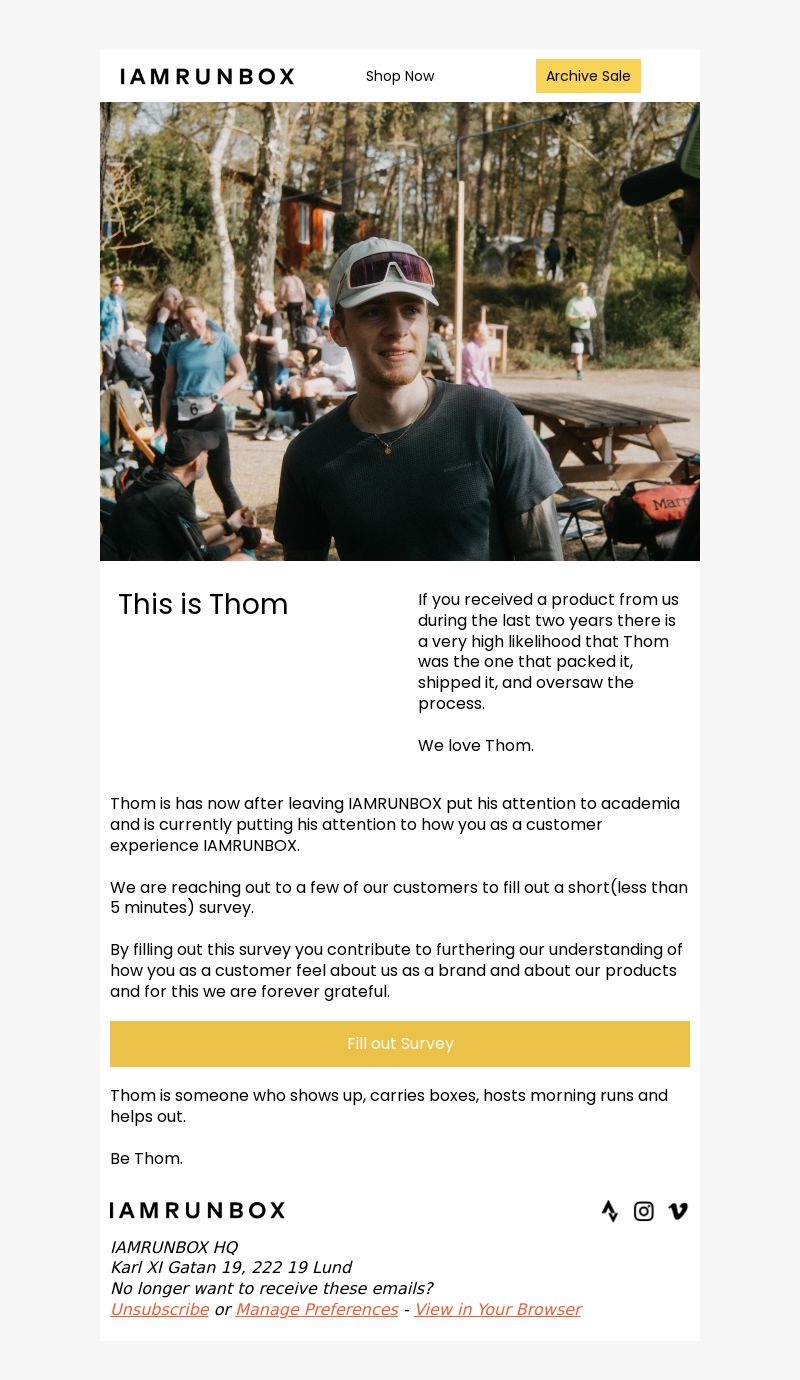800x1380 pixels.
Task: Click the IAMRUNBOX HQ address text
Action: 174,1247
